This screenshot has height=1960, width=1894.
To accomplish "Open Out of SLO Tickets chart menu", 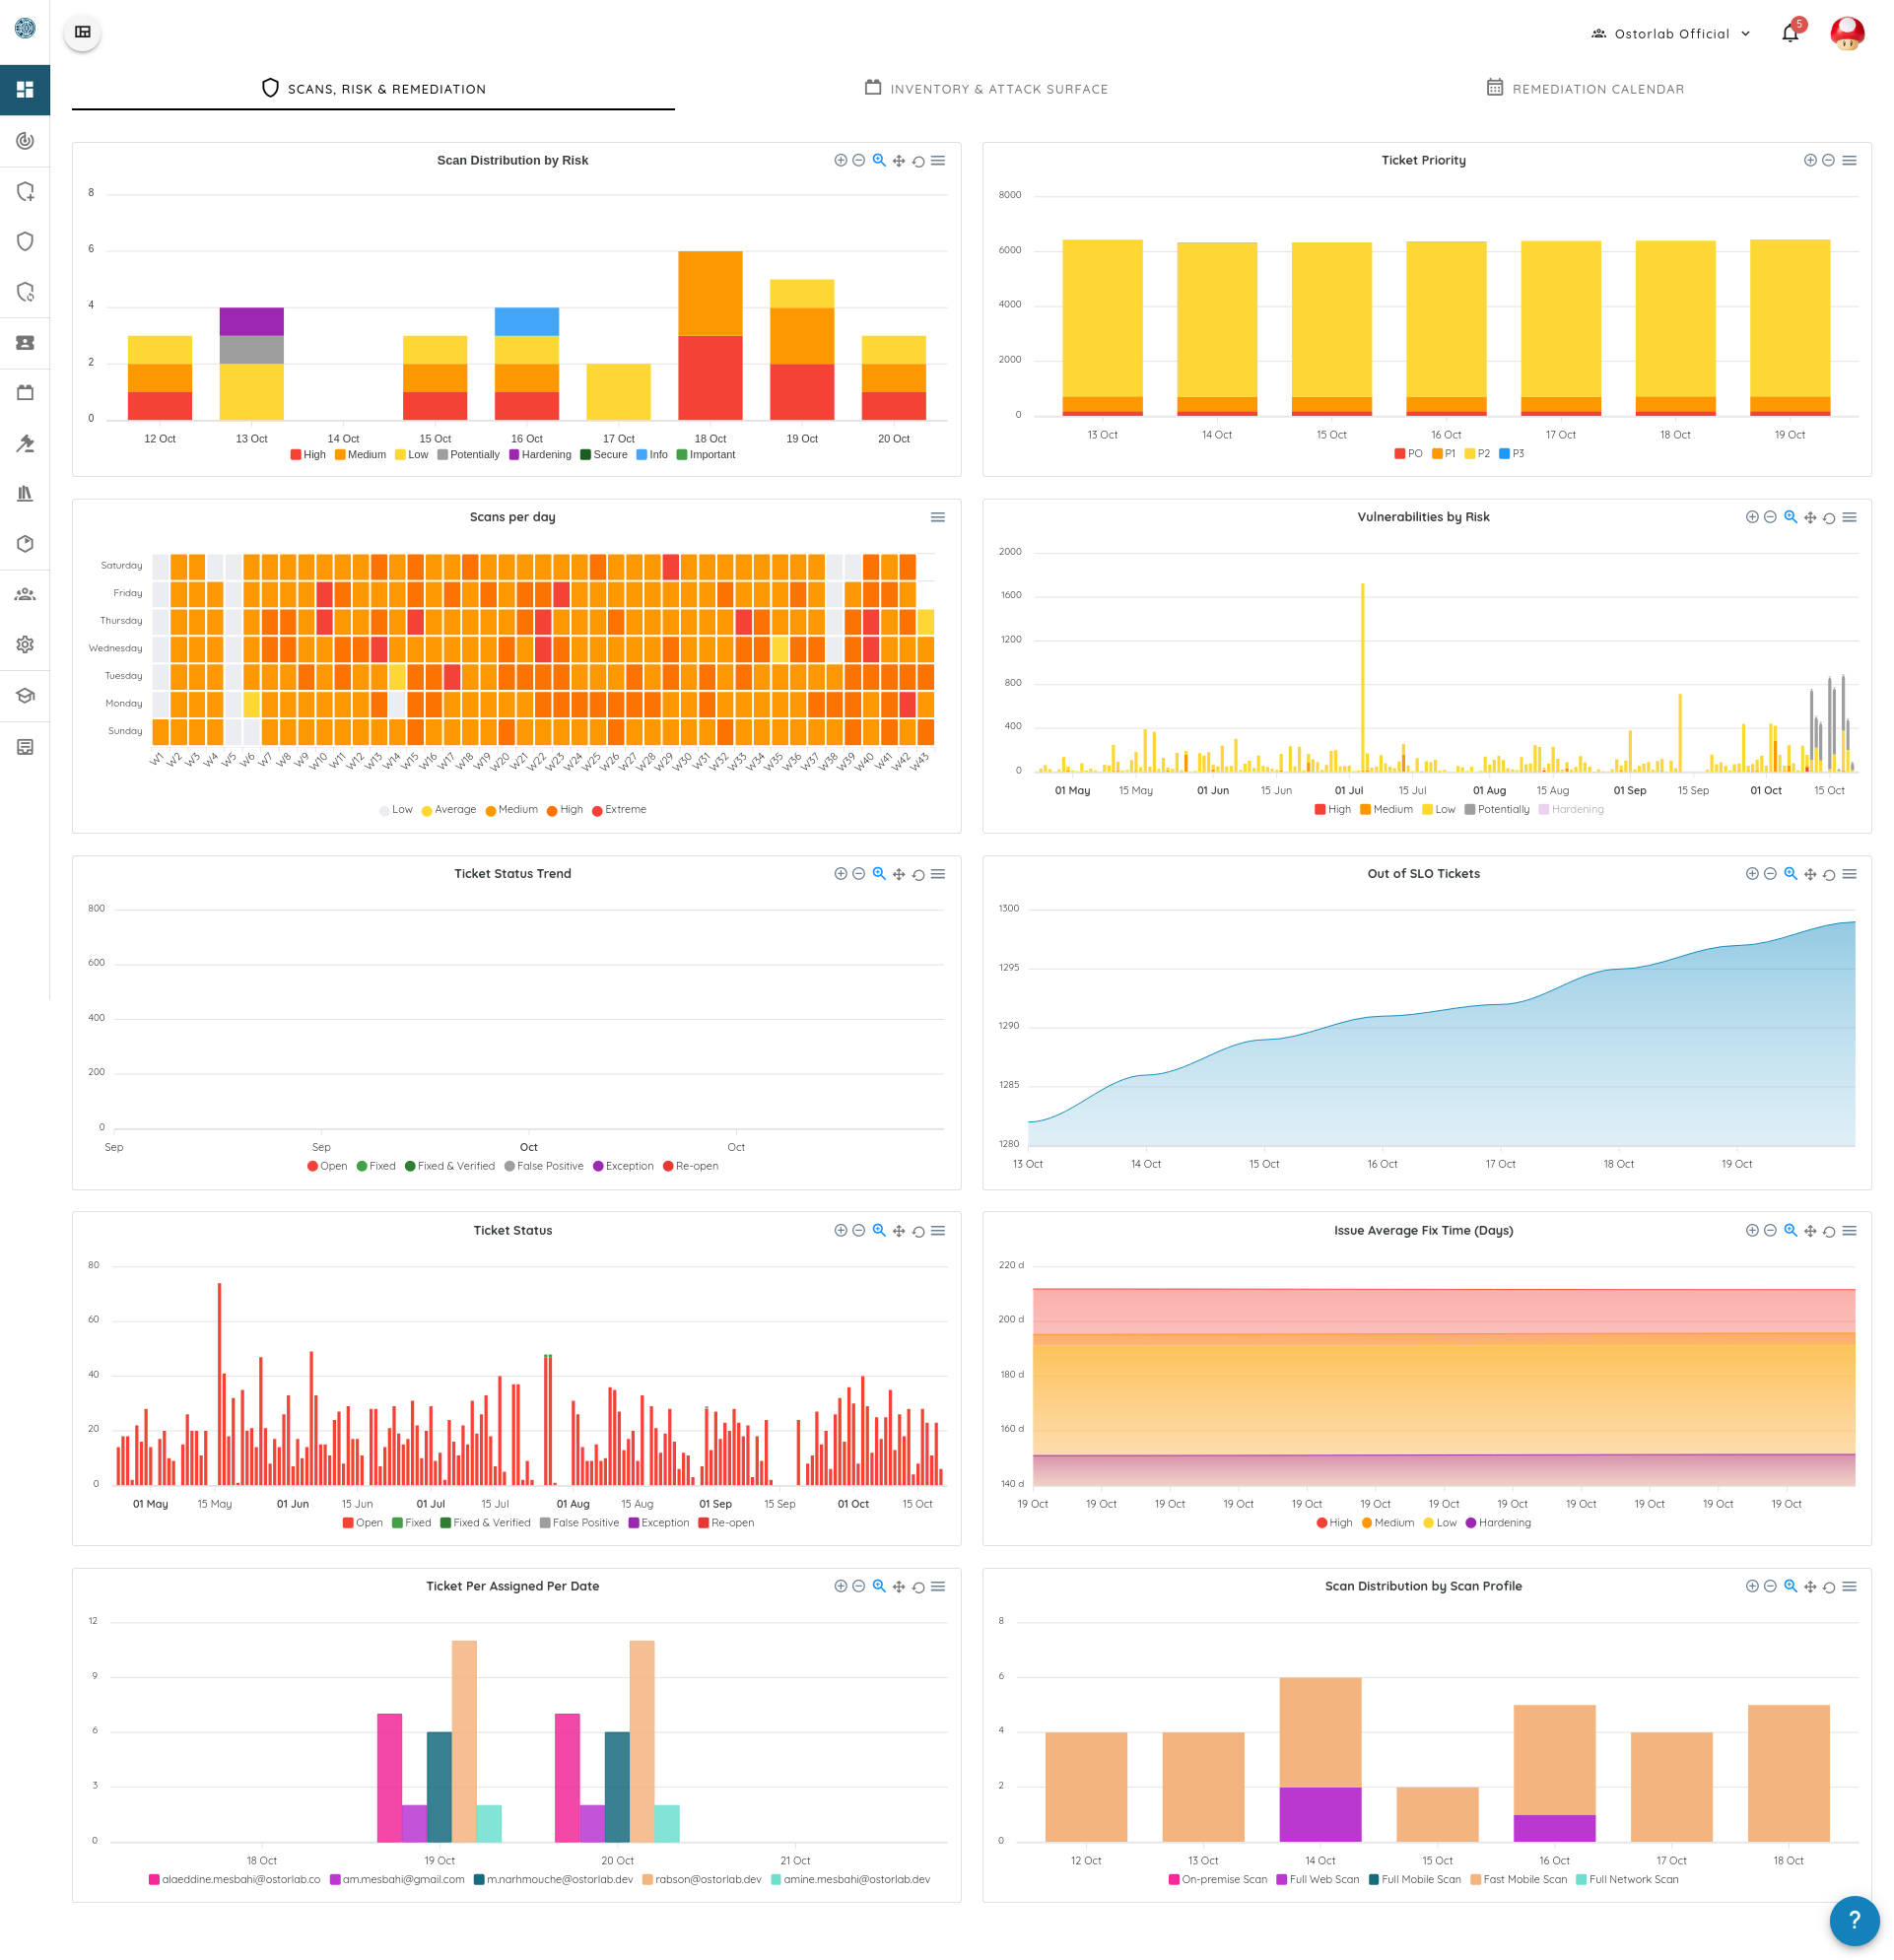I will pyautogui.click(x=1850, y=874).
